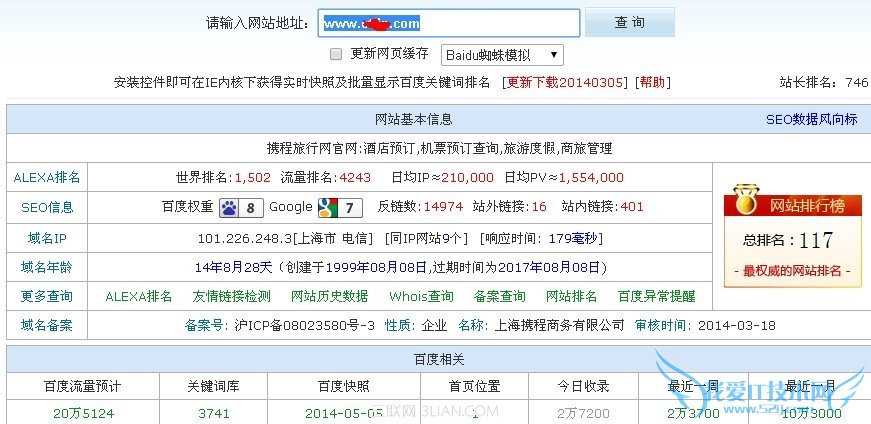Click the internal links value 401
The image size is (871, 424).
click(x=632, y=207)
